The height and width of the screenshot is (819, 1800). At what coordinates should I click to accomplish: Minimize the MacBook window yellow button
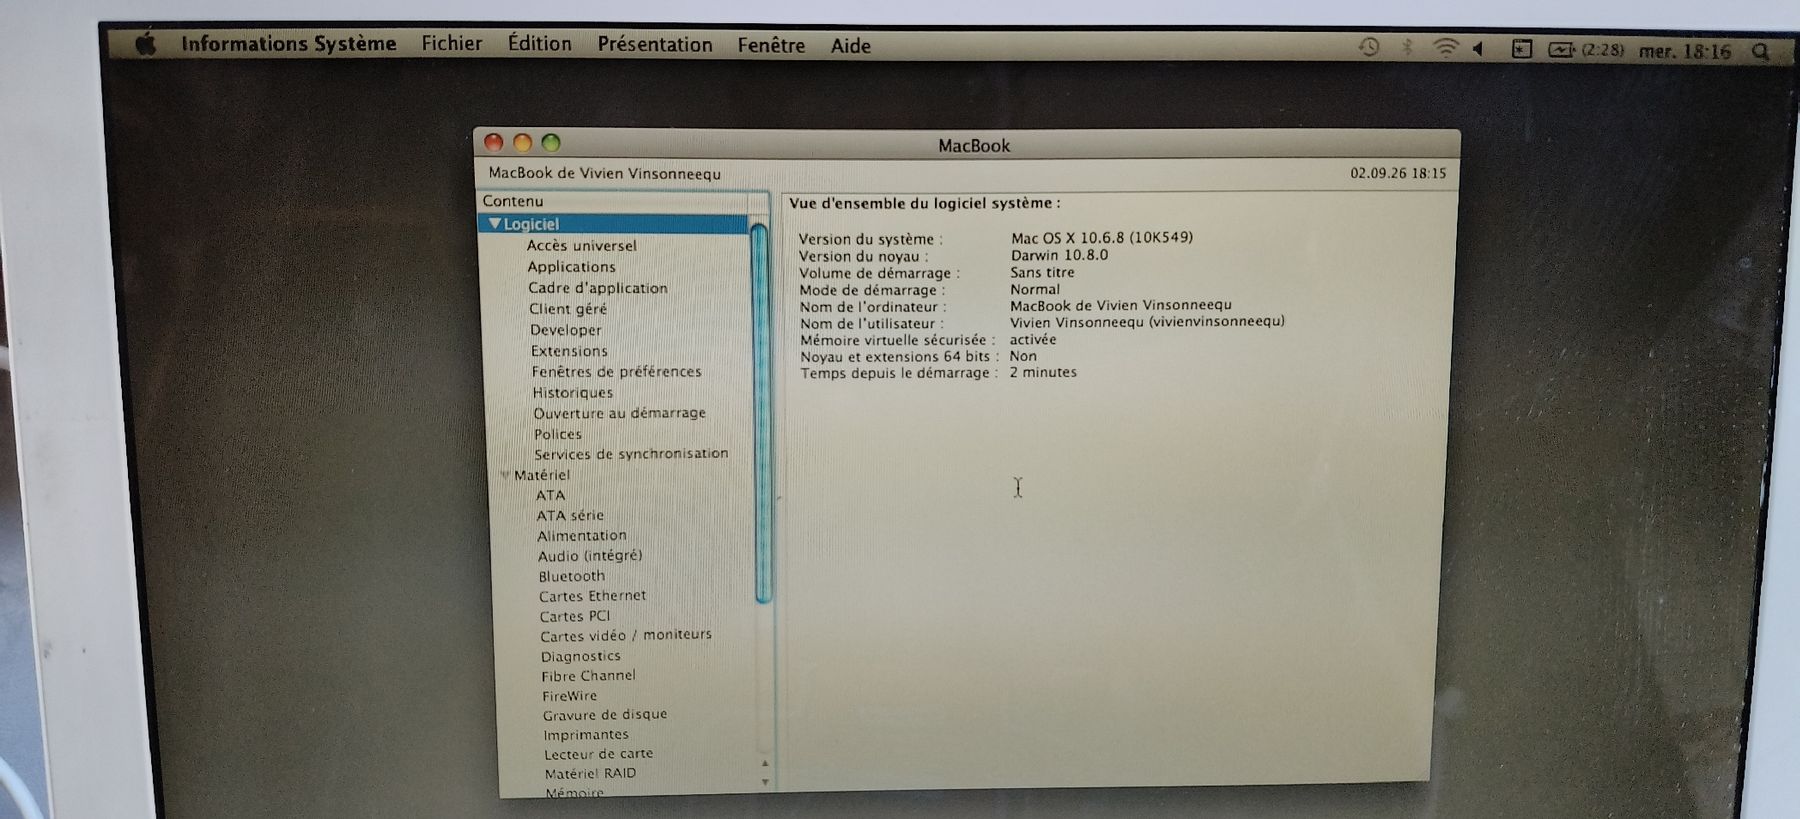[x=522, y=143]
